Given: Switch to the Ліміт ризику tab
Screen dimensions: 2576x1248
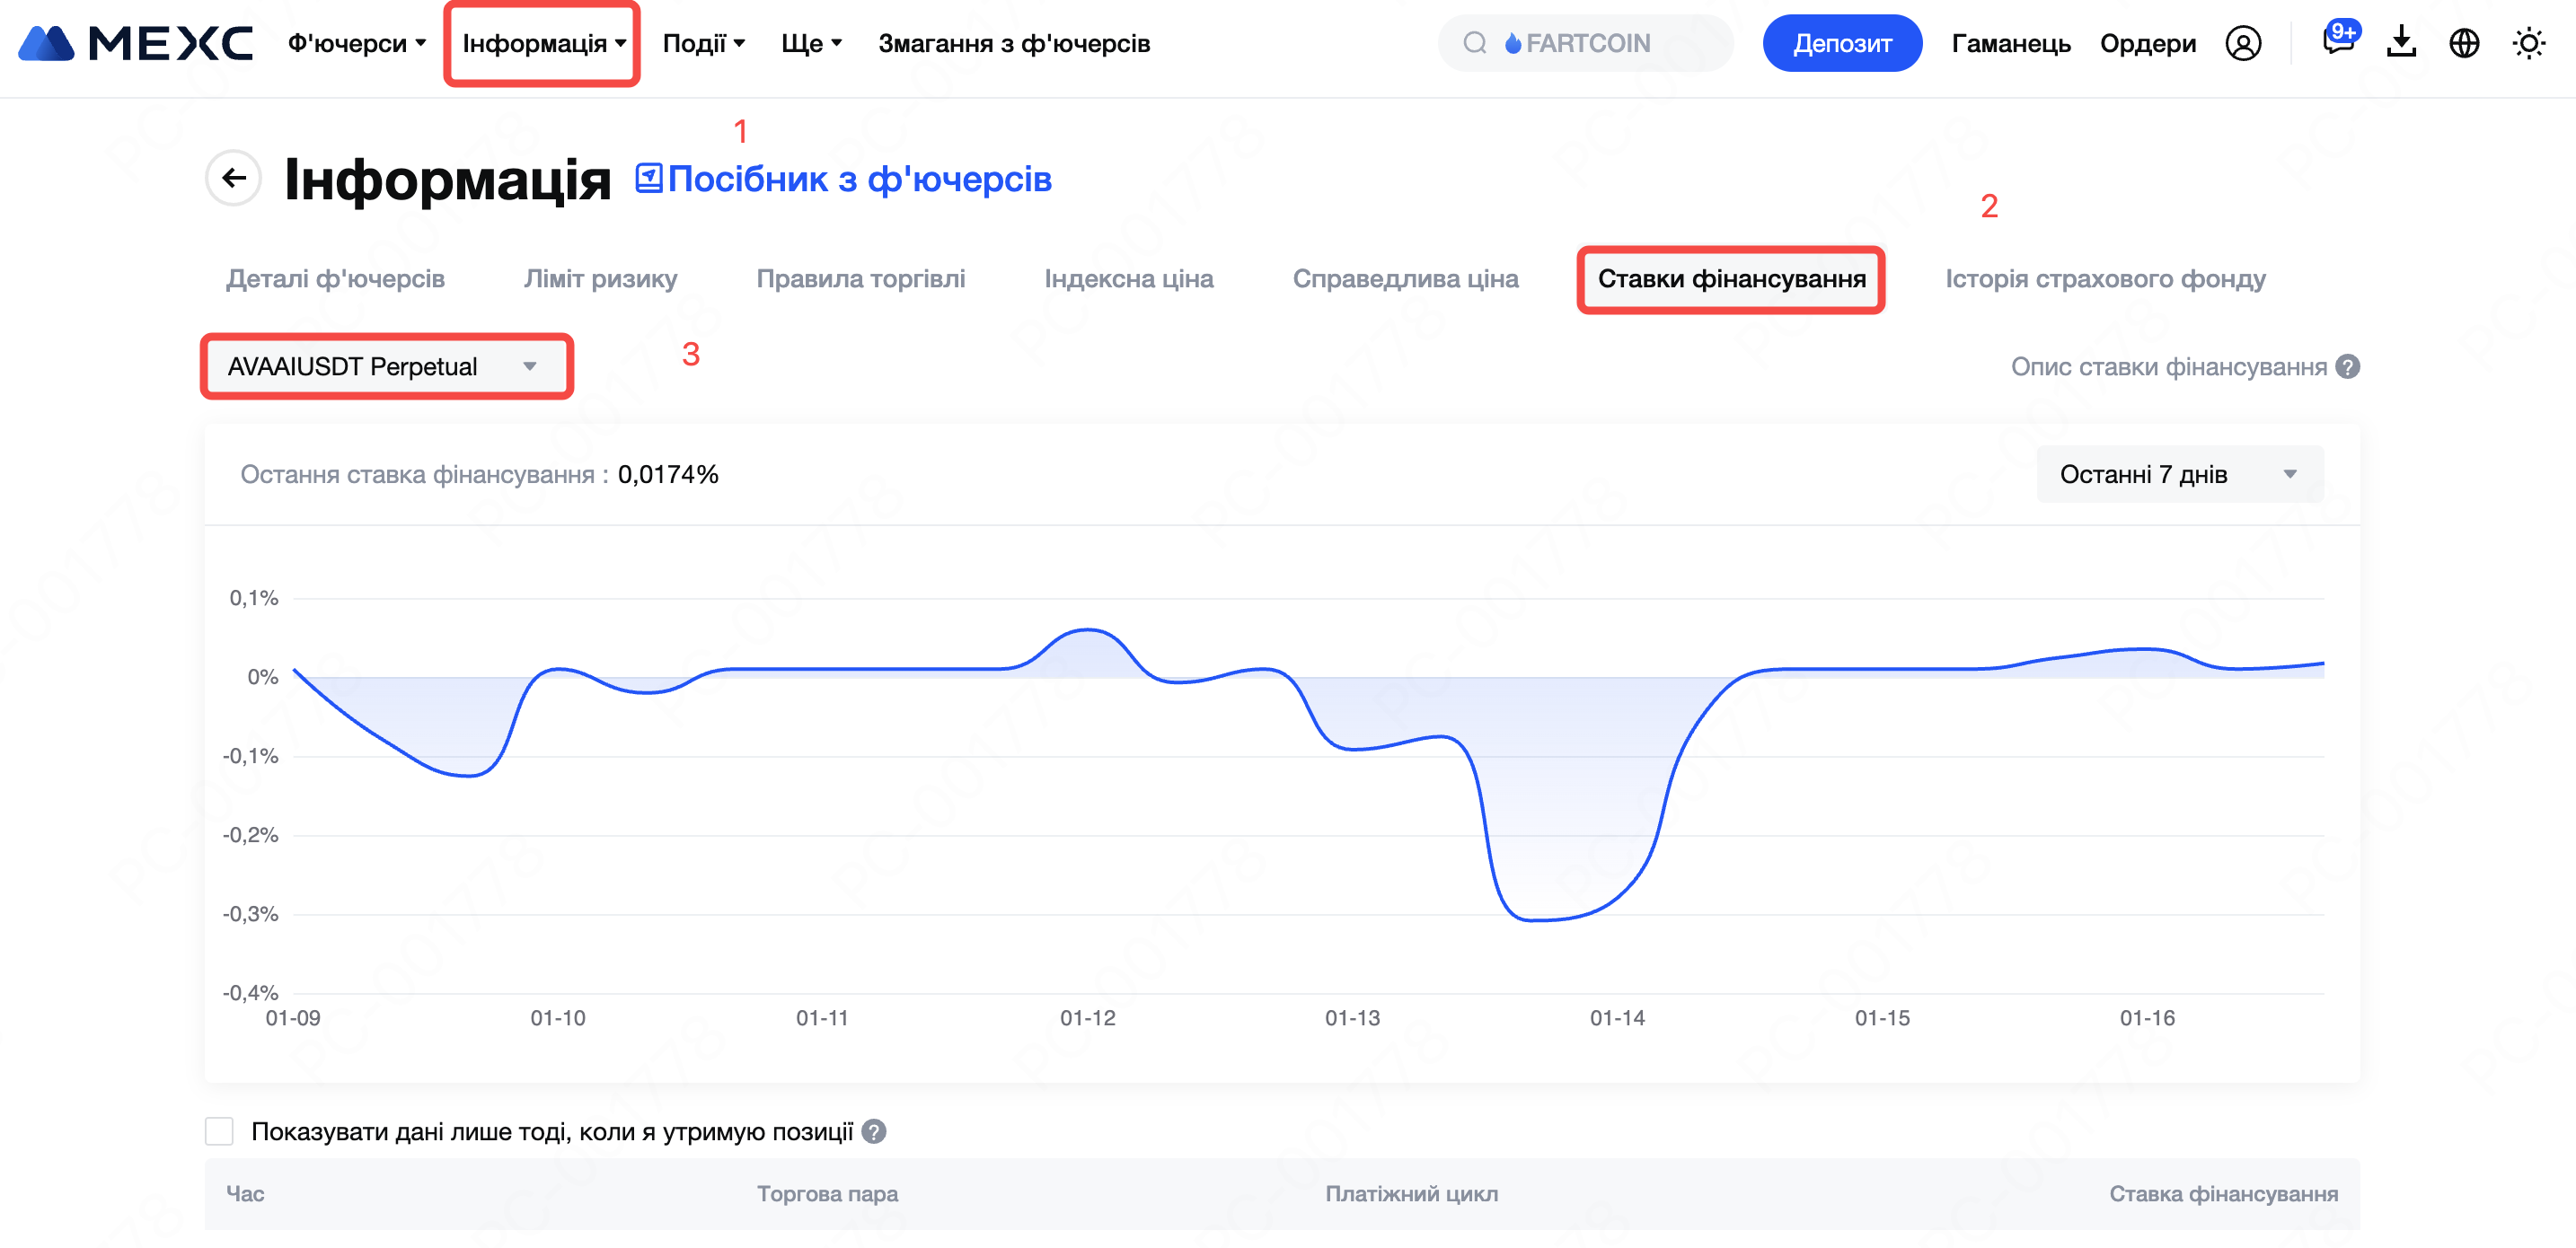Looking at the screenshot, I should click(x=600, y=279).
